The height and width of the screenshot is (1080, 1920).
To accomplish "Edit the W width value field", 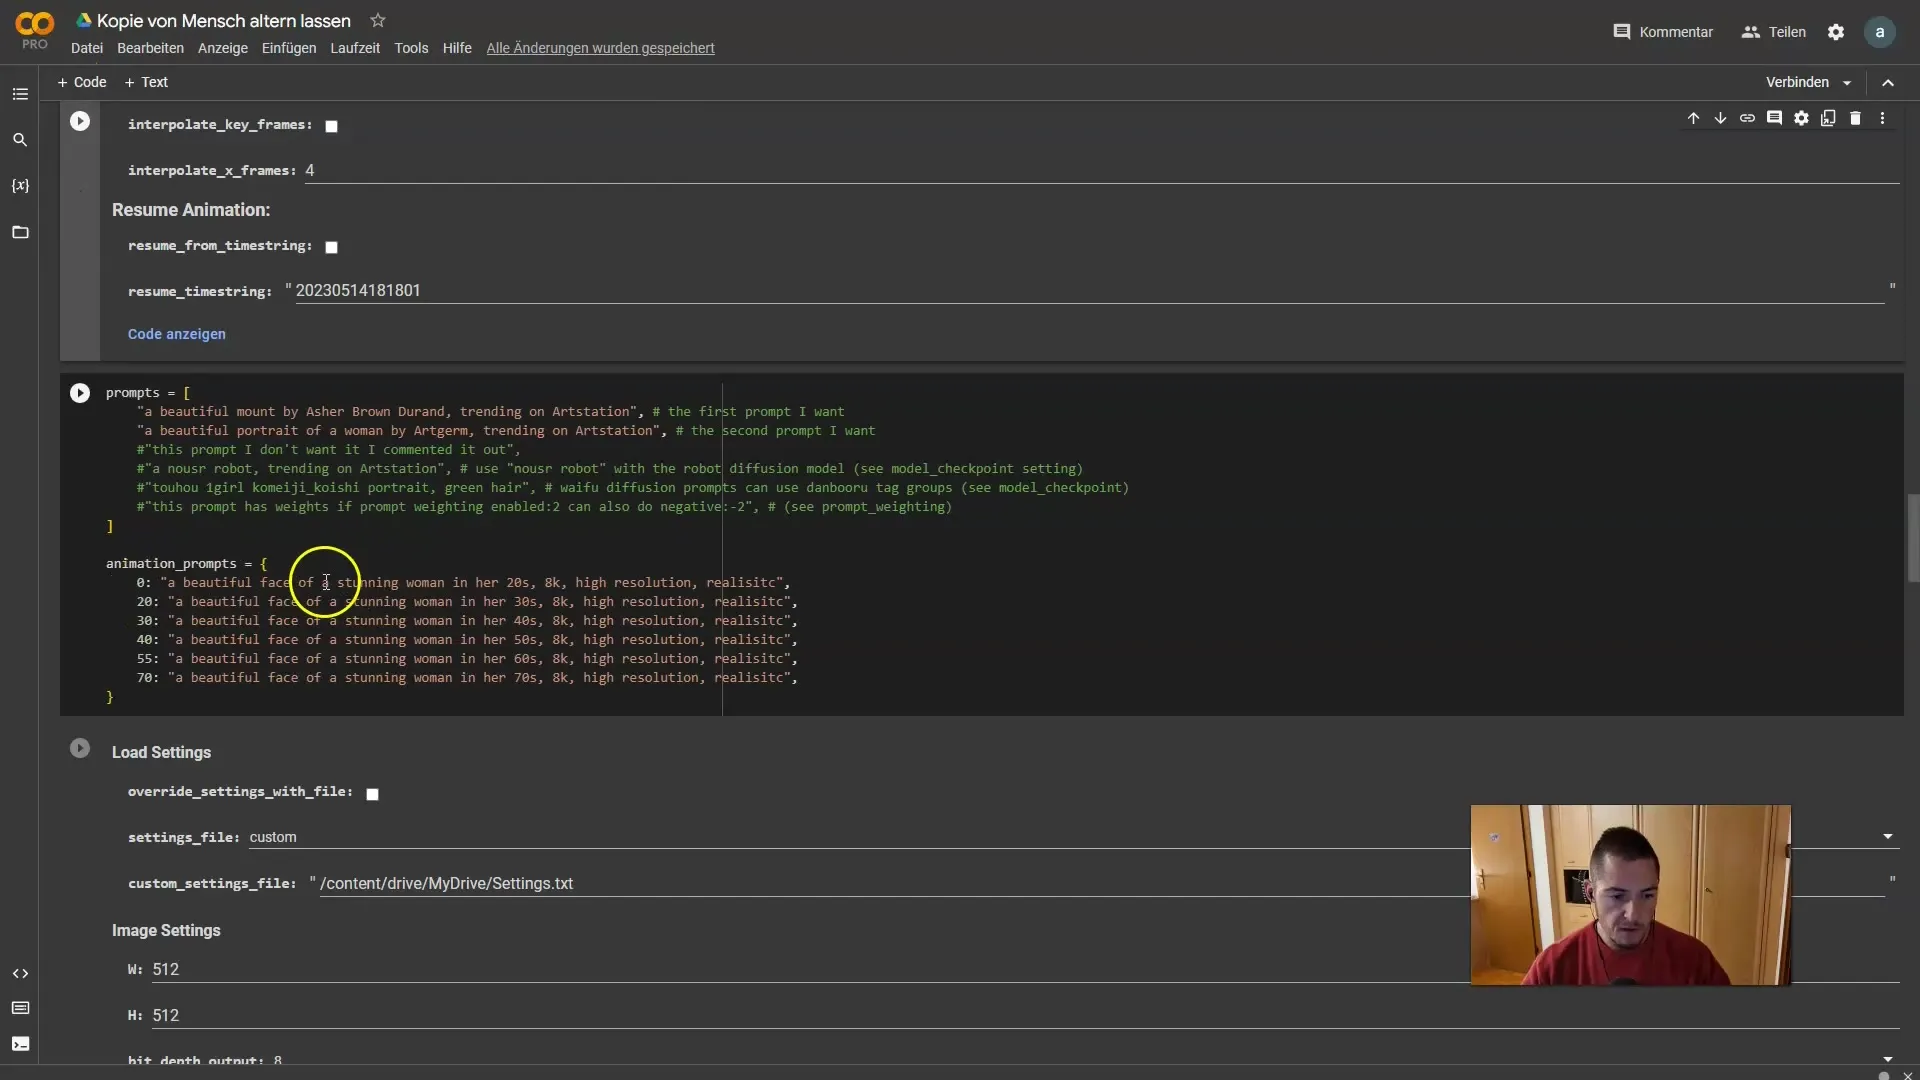I will 1025,970.
